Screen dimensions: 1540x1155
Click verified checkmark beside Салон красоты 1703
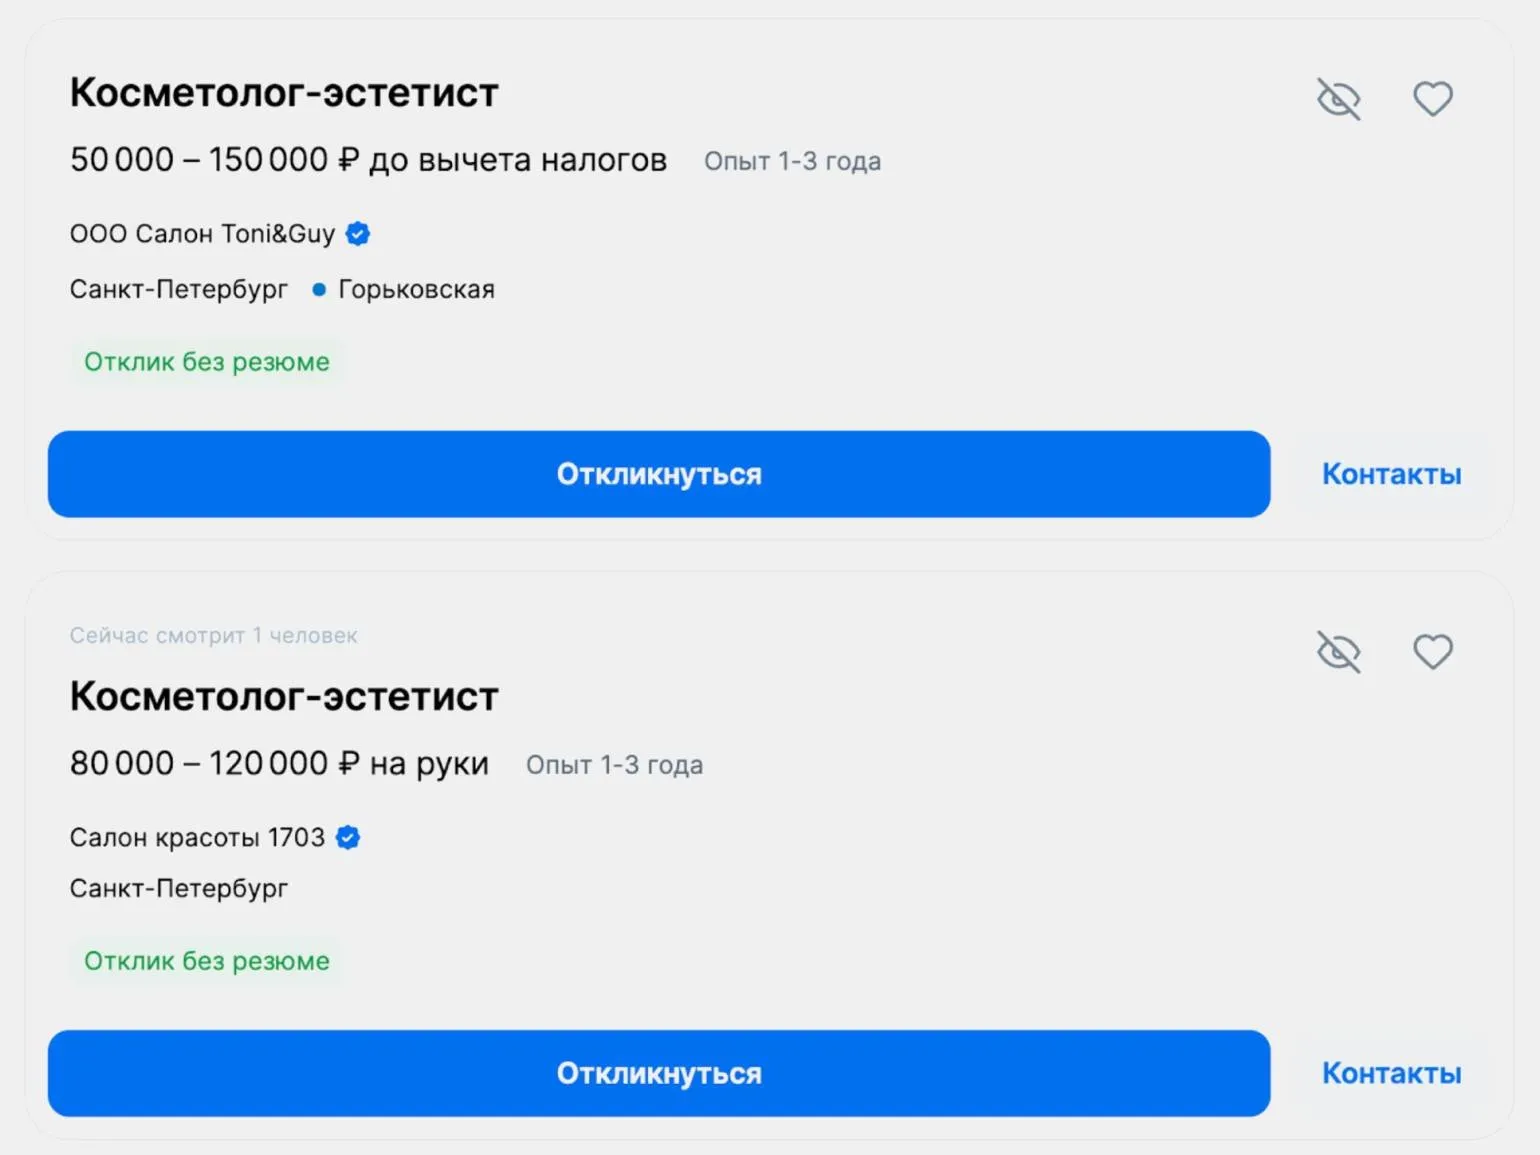[x=348, y=838]
